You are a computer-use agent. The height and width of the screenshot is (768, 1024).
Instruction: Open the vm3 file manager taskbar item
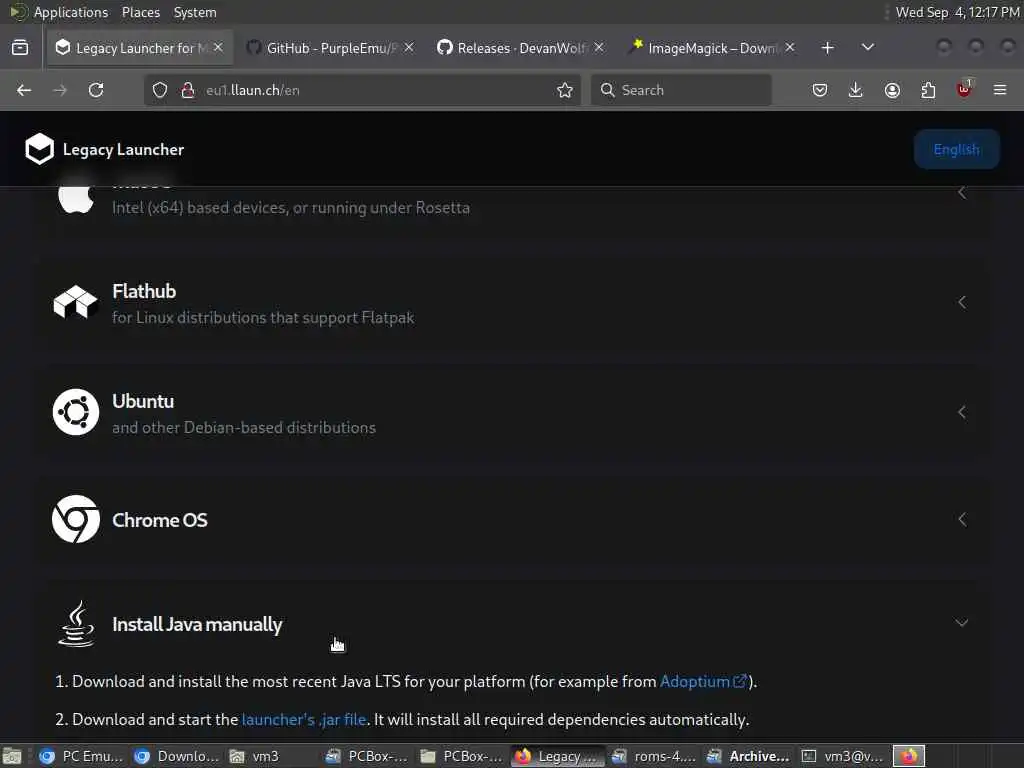click(x=271, y=756)
